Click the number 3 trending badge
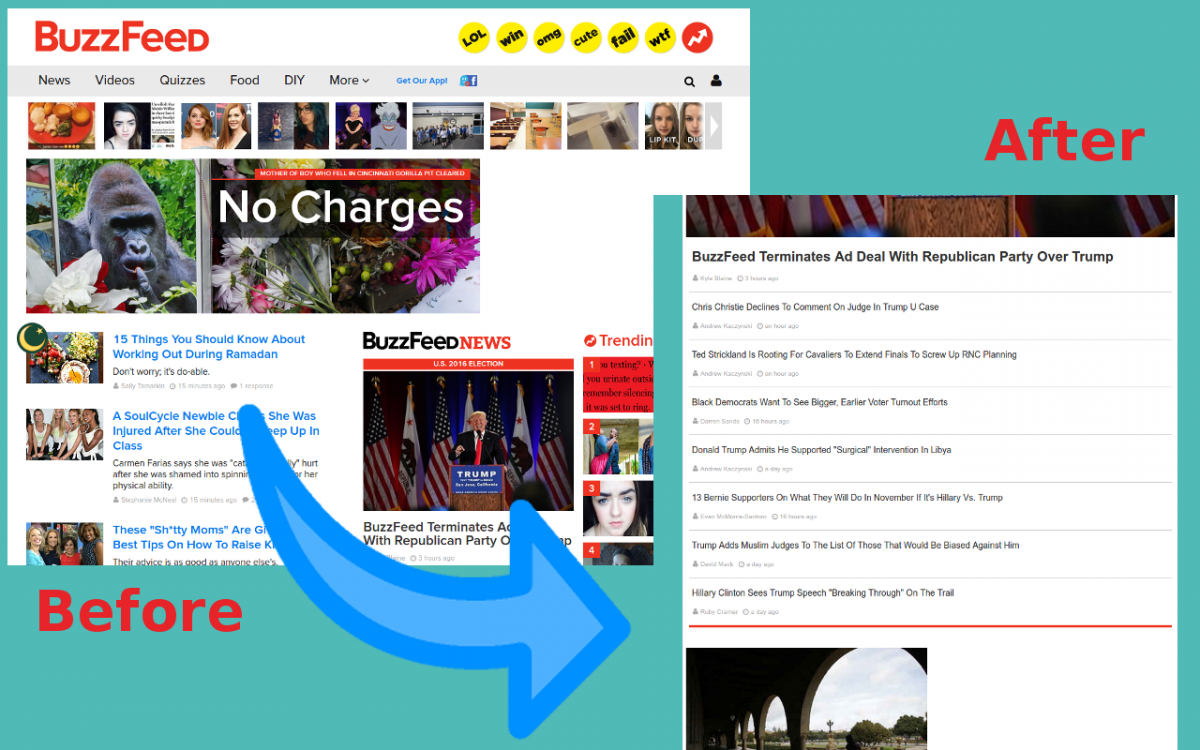1200x750 pixels. point(591,489)
